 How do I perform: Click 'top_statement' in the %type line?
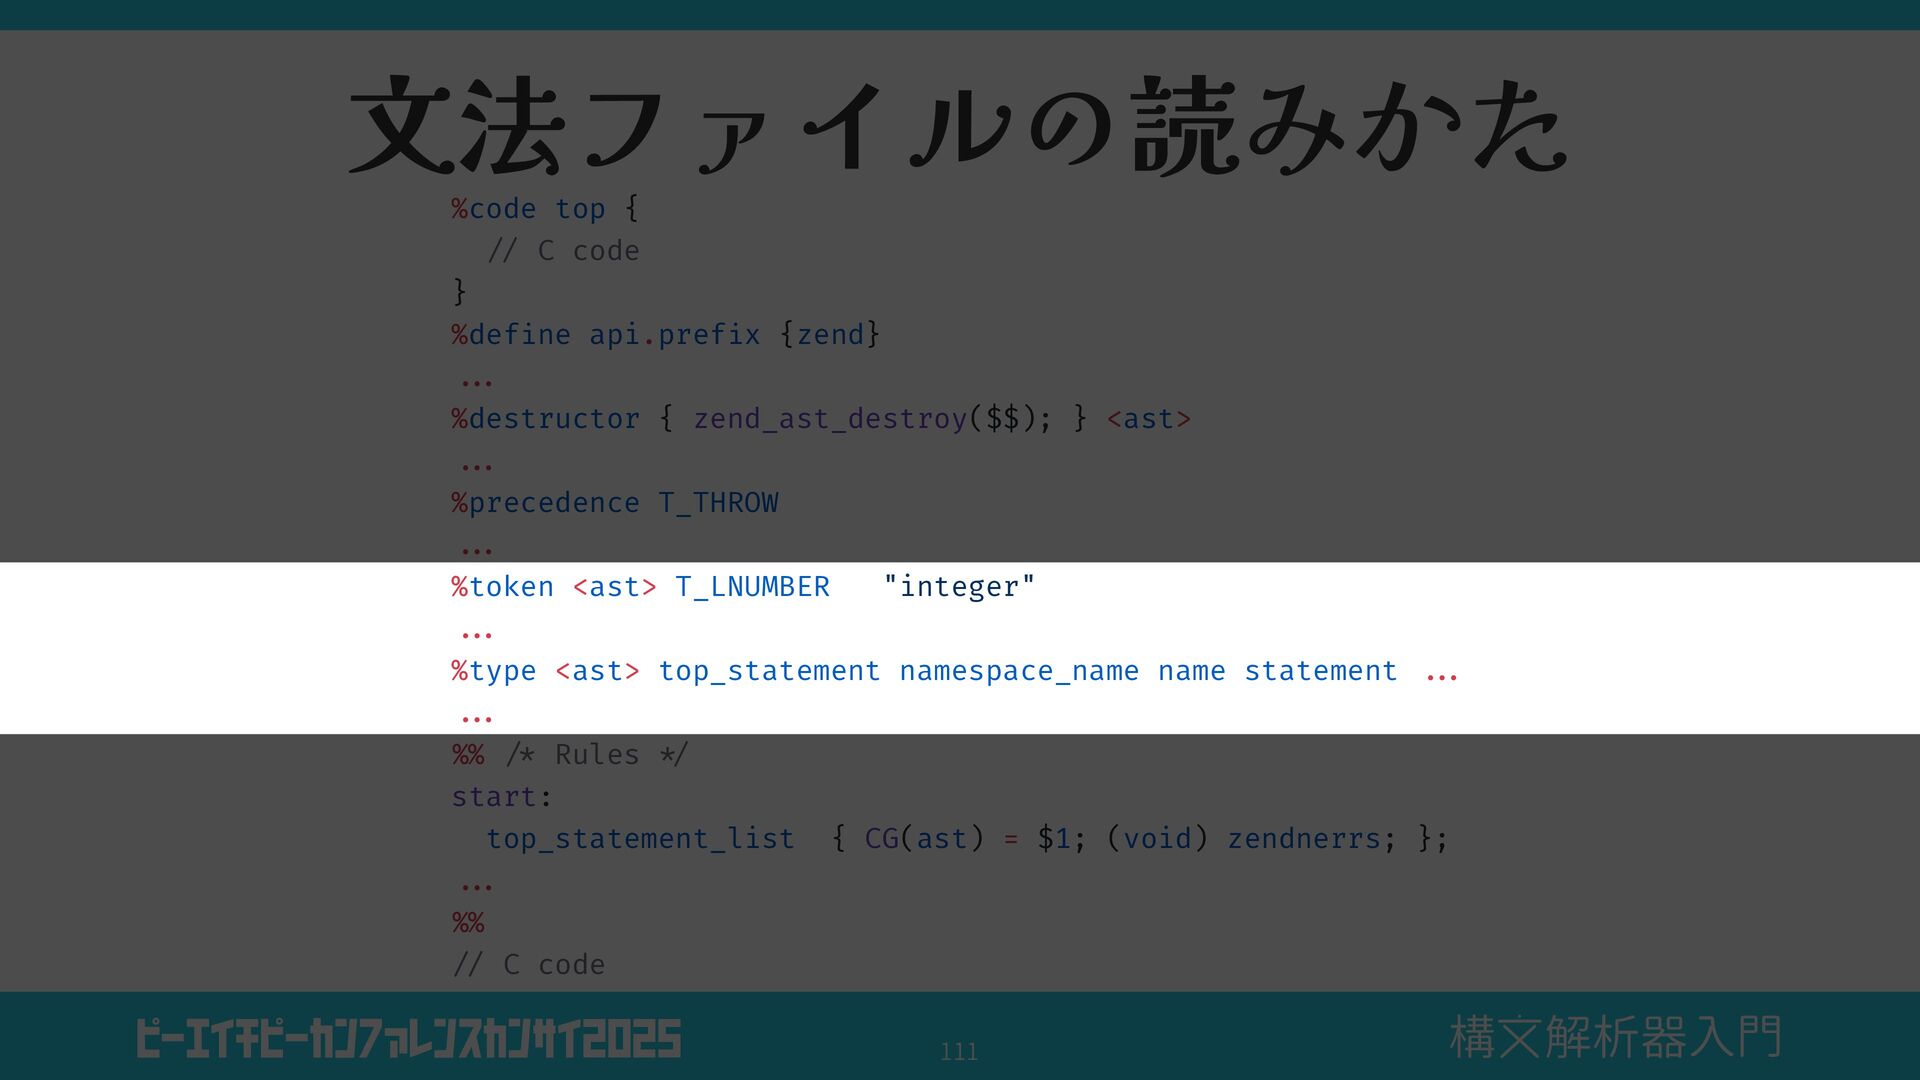770,670
